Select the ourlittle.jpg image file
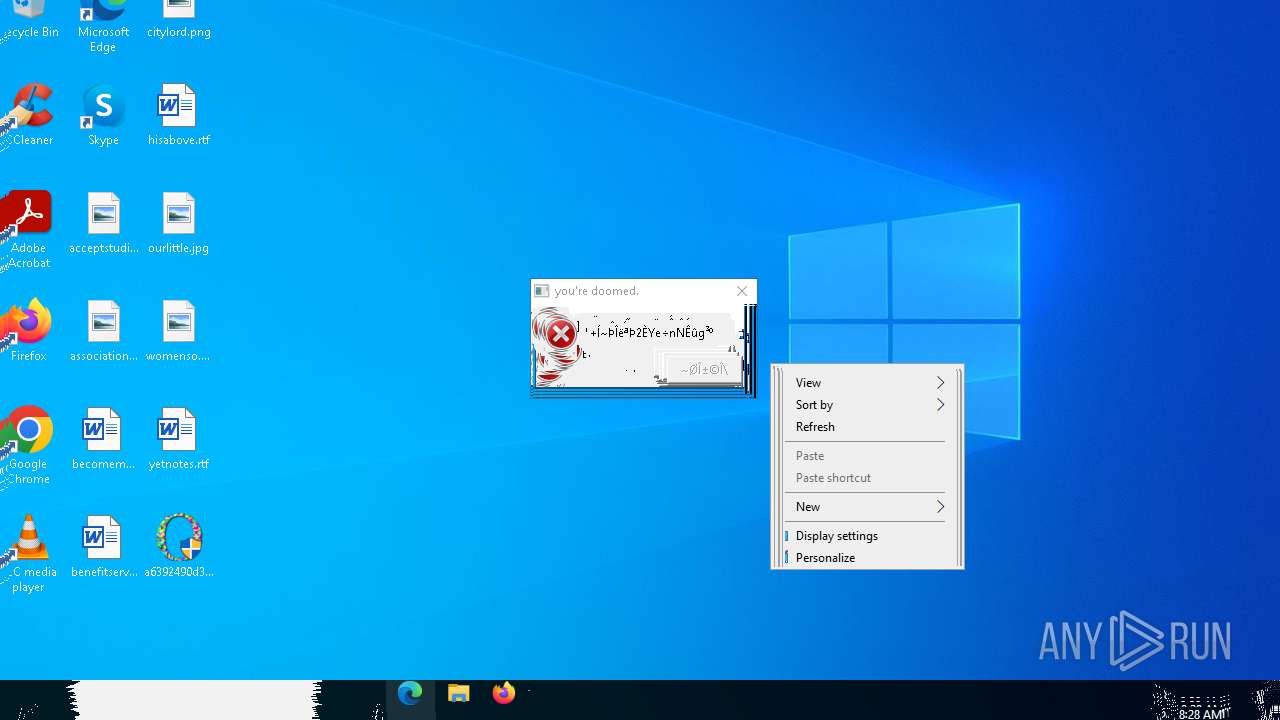This screenshot has width=1280, height=720. 179,223
